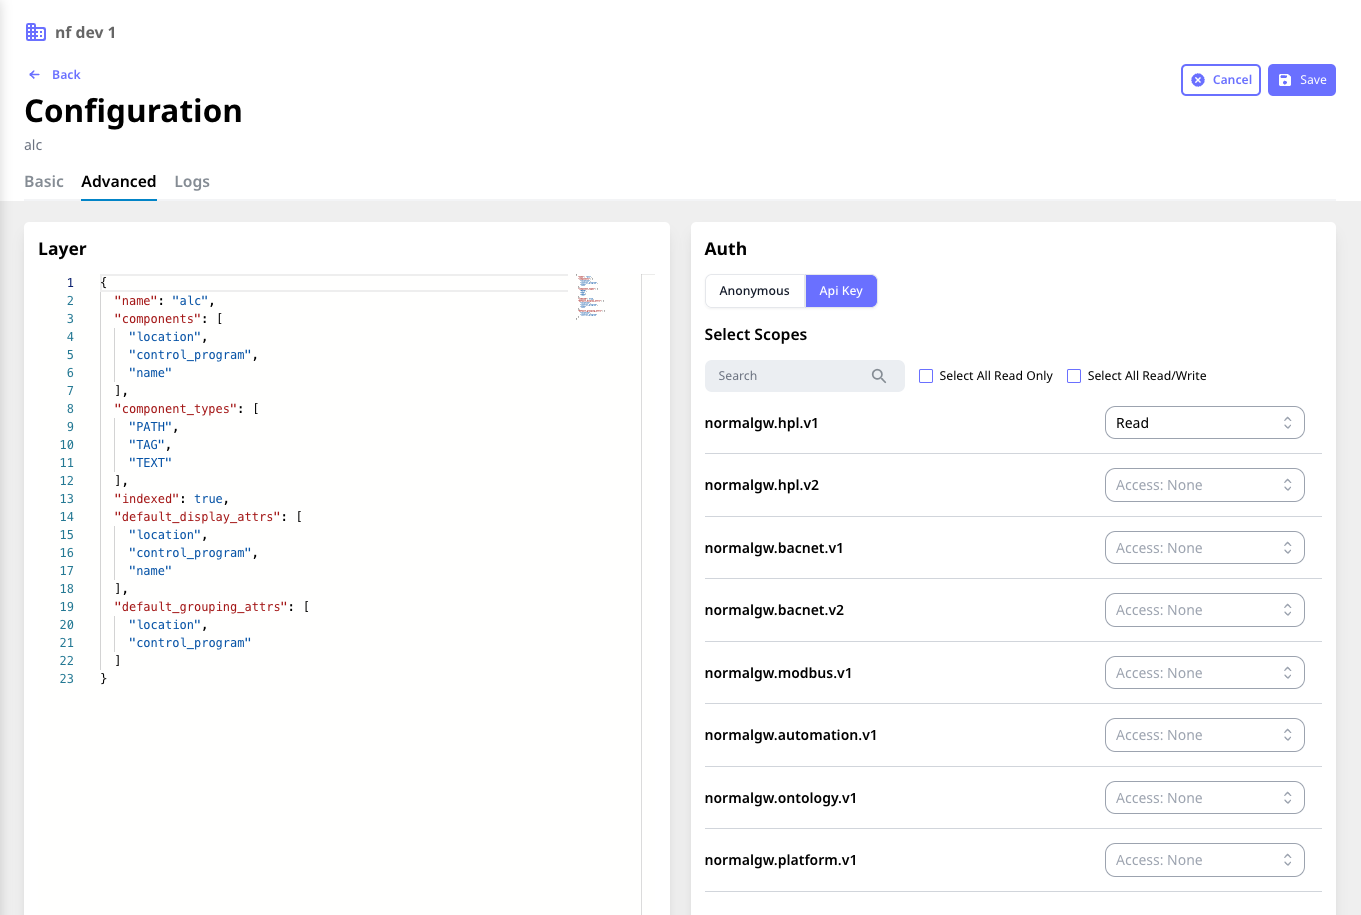Click the normalgw.ontology.v1 scope label
The width and height of the screenshot is (1361, 915).
[781, 798]
